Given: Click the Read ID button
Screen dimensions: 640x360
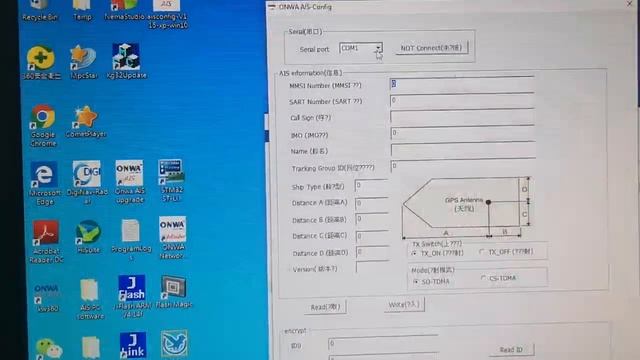Looking at the screenshot, I should [x=511, y=349].
